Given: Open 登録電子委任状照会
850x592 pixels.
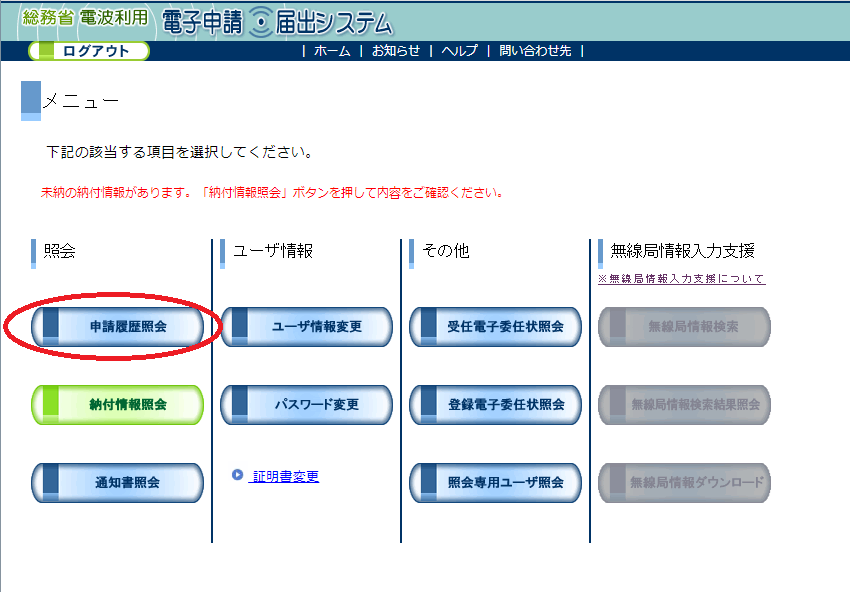Looking at the screenshot, I should click(495, 405).
